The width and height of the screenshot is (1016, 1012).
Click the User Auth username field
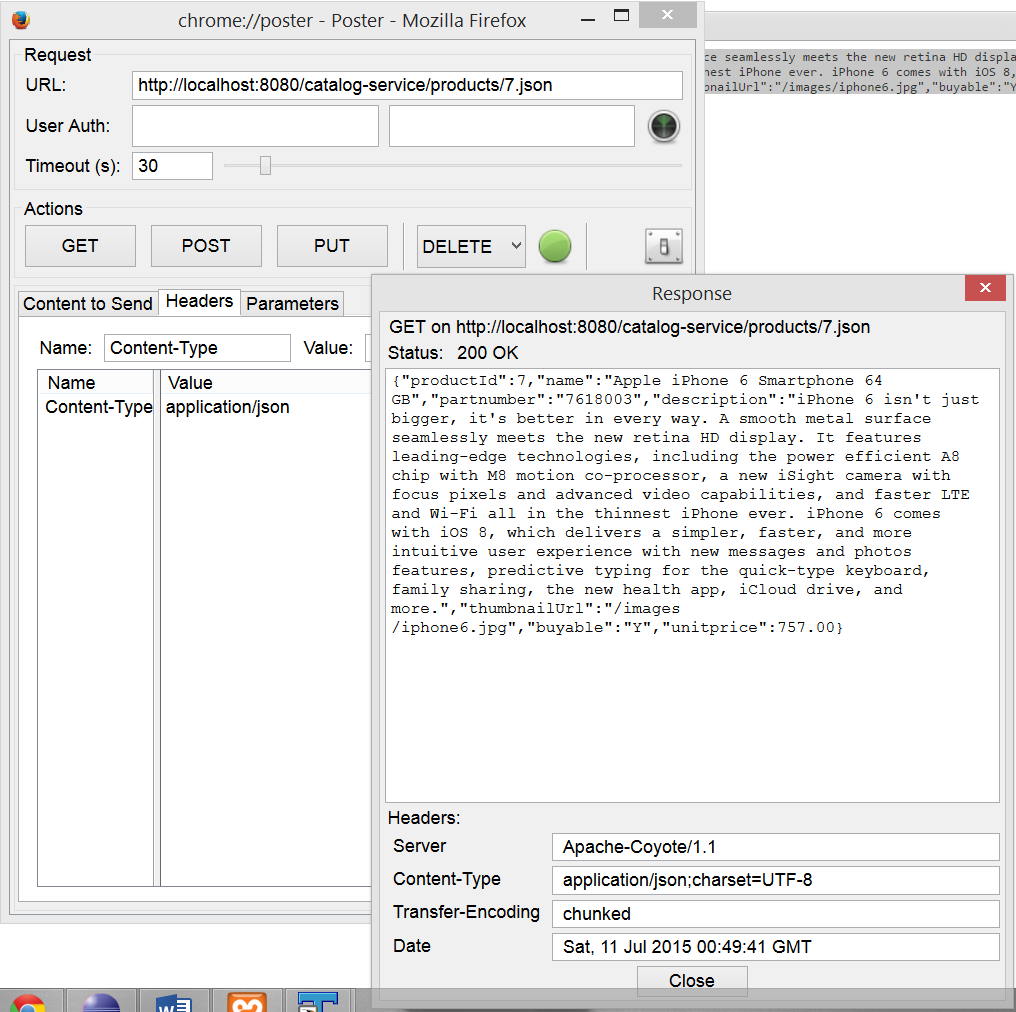pos(255,126)
